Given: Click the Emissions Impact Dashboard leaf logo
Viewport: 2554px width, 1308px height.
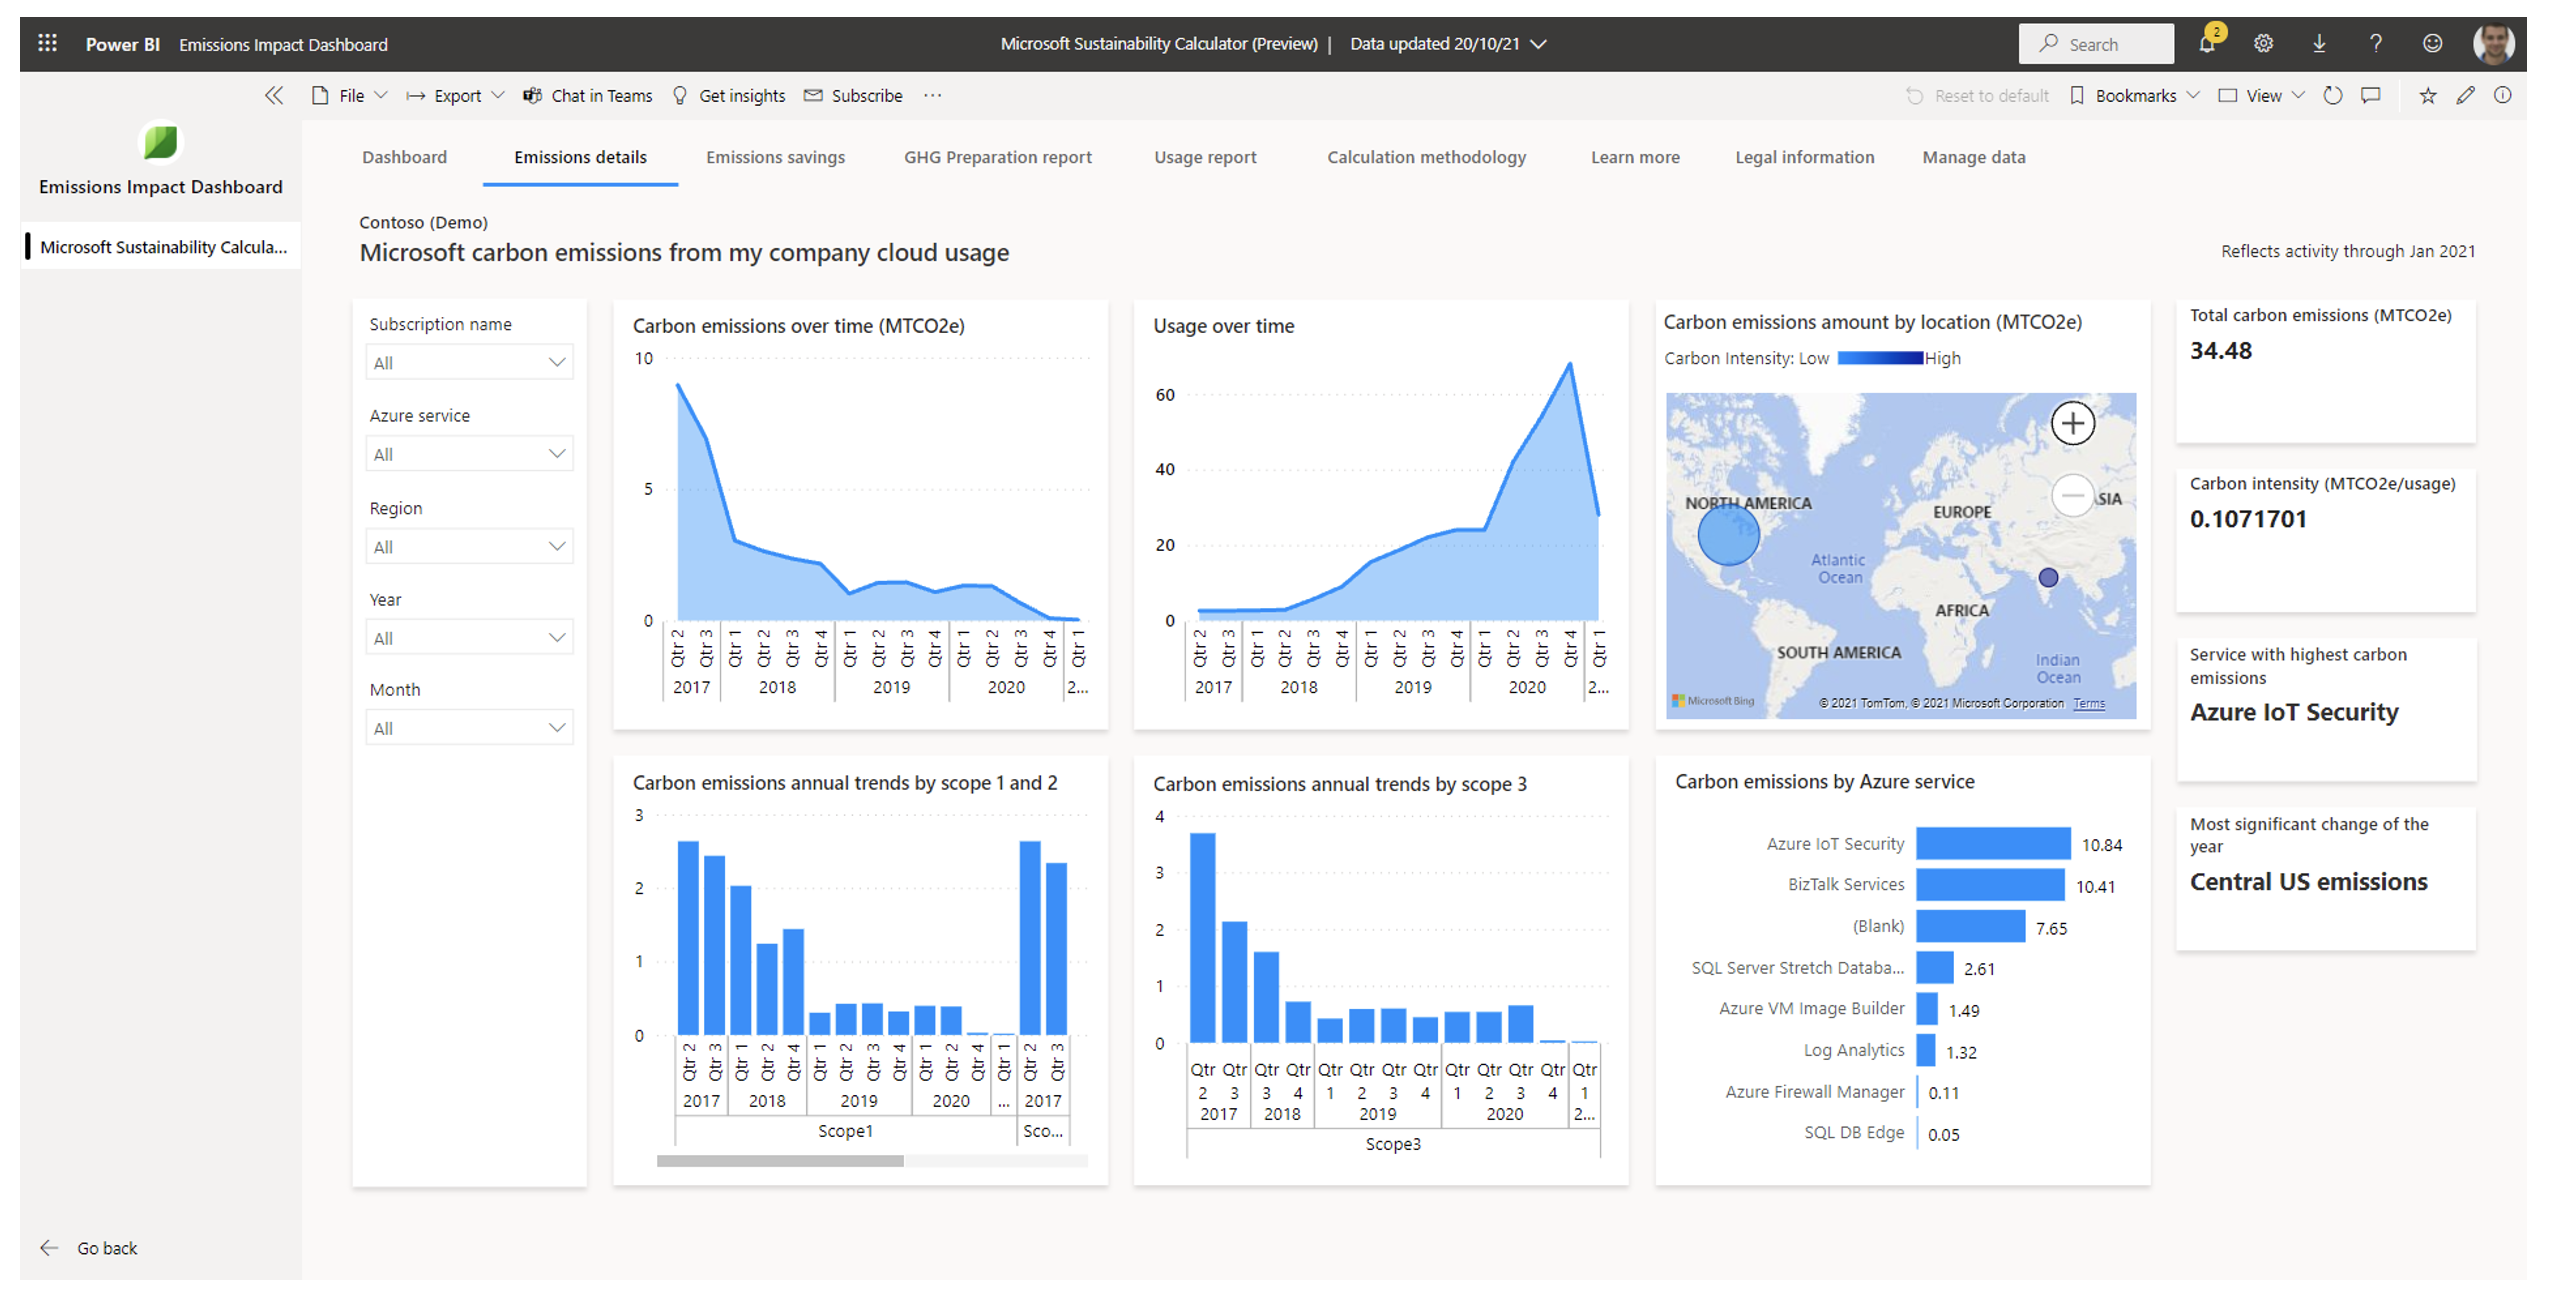Looking at the screenshot, I should point(160,141).
